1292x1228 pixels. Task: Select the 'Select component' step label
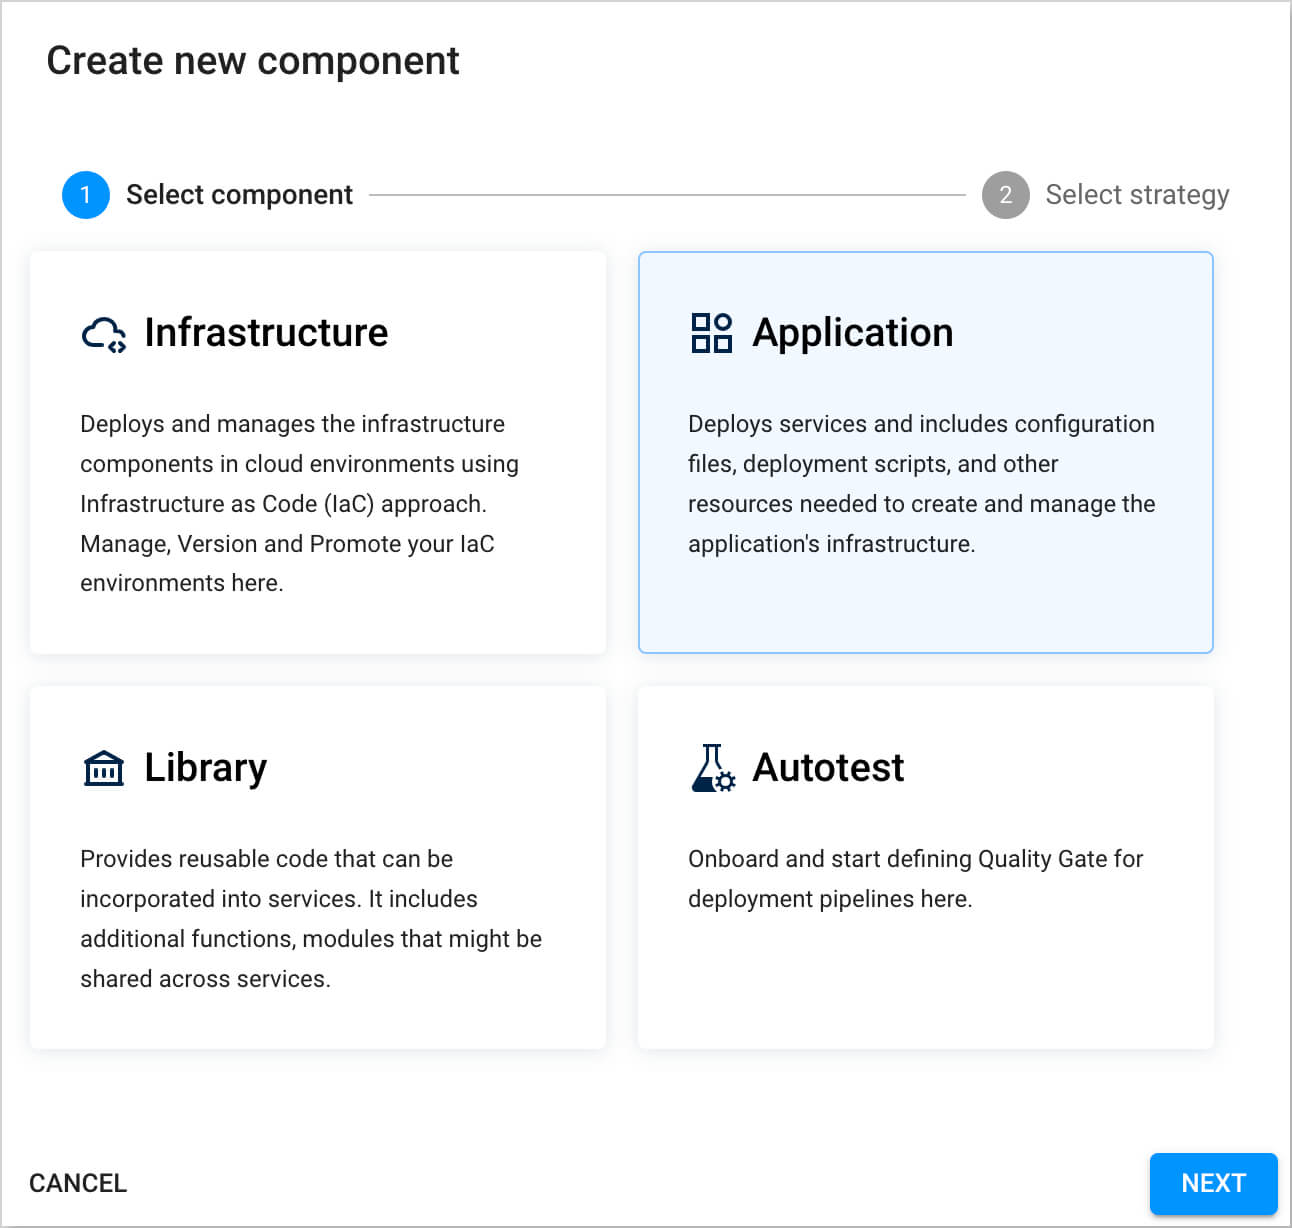(239, 195)
